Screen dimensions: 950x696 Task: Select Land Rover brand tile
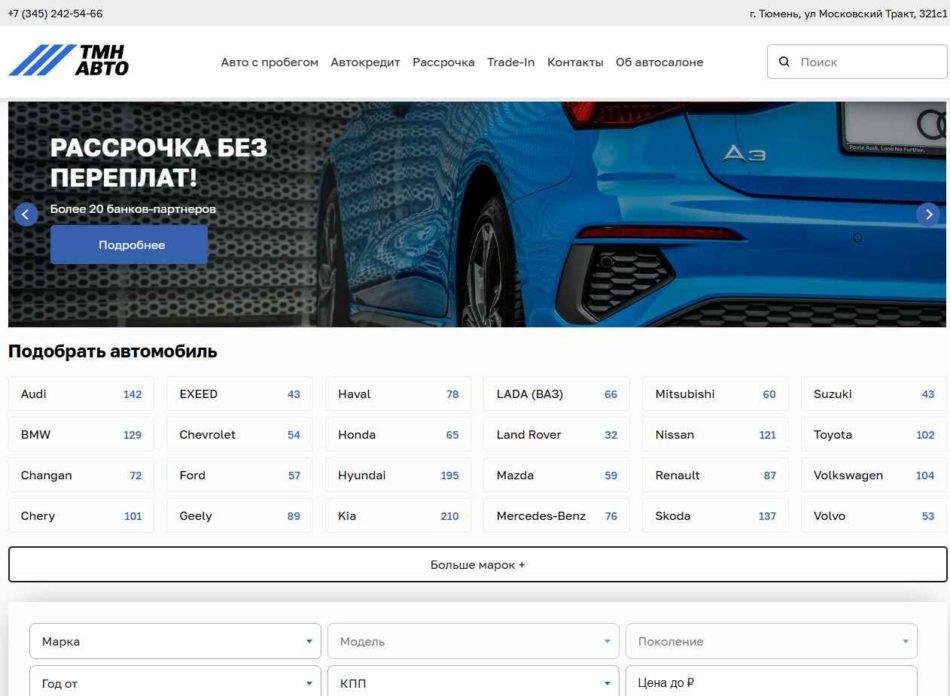tap(557, 434)
